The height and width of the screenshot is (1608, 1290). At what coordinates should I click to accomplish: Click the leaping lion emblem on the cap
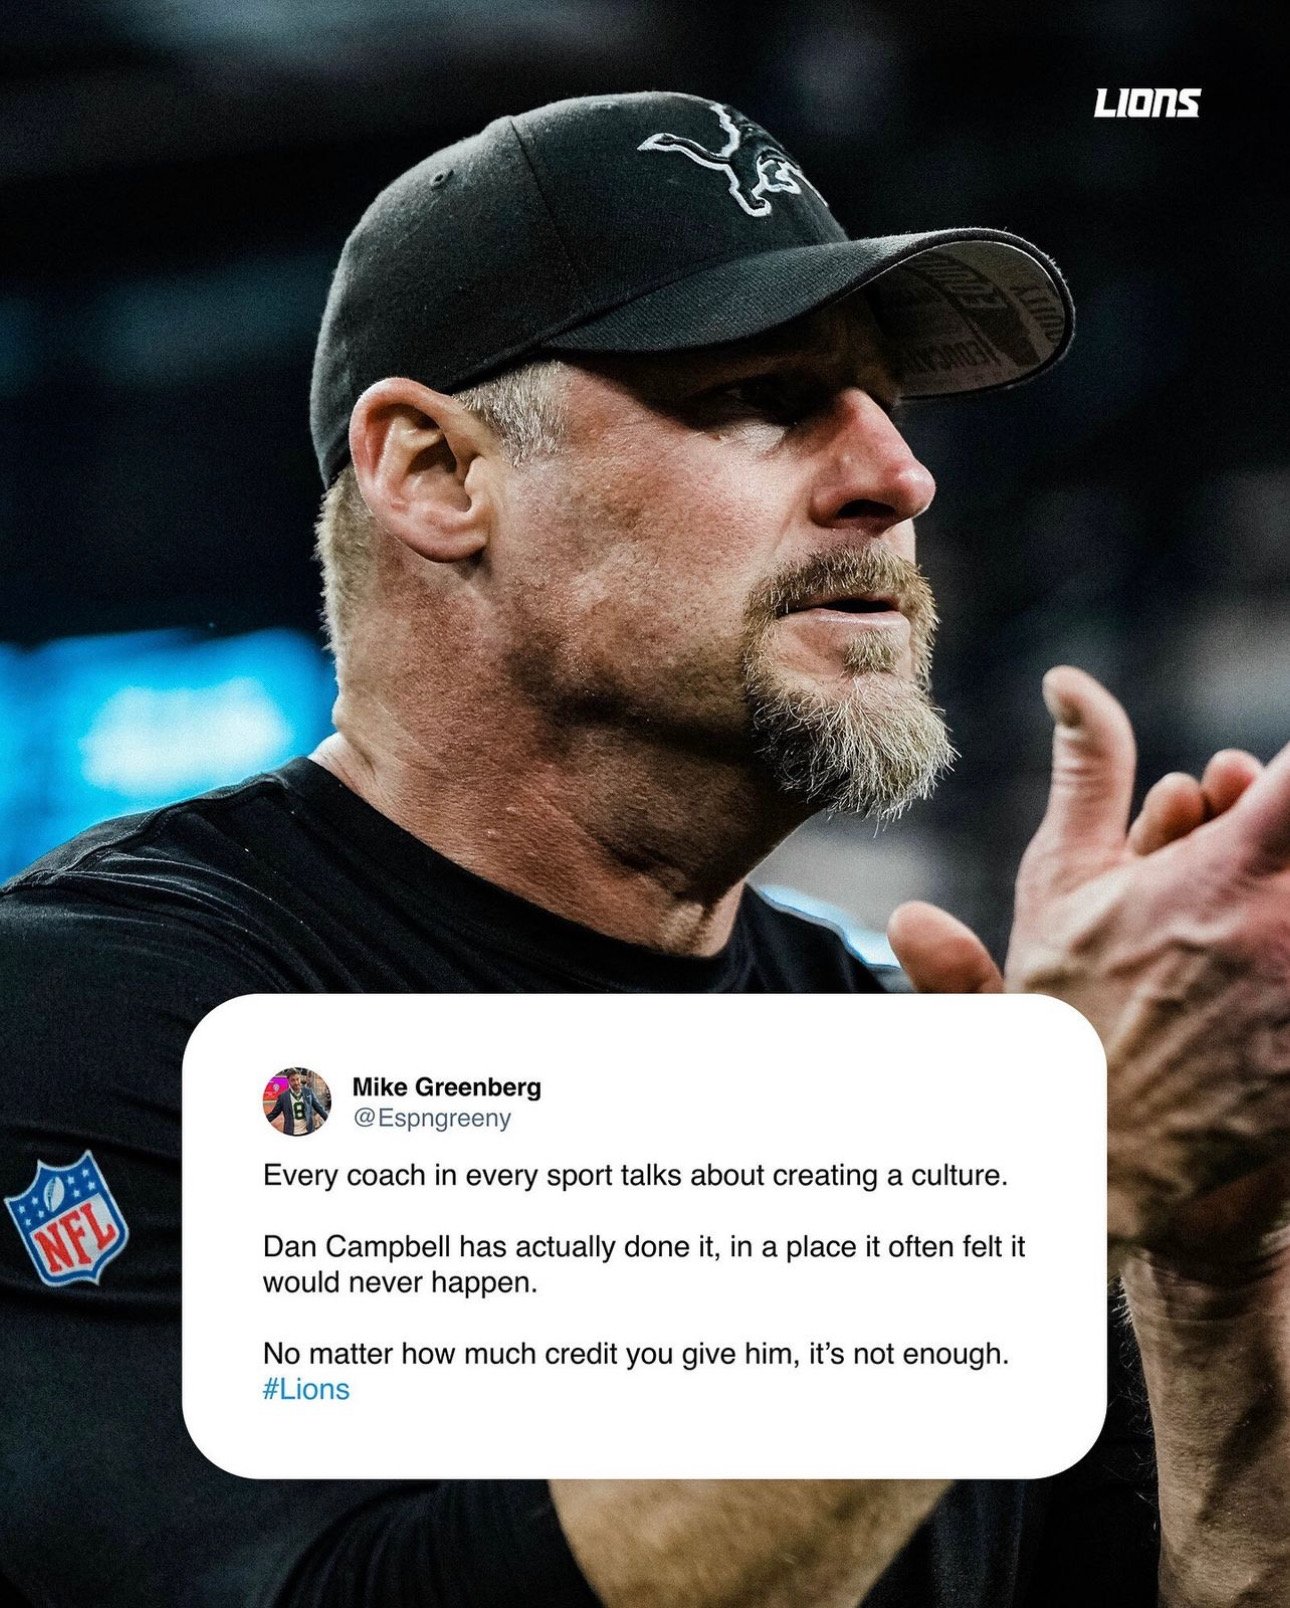[733, 160]
